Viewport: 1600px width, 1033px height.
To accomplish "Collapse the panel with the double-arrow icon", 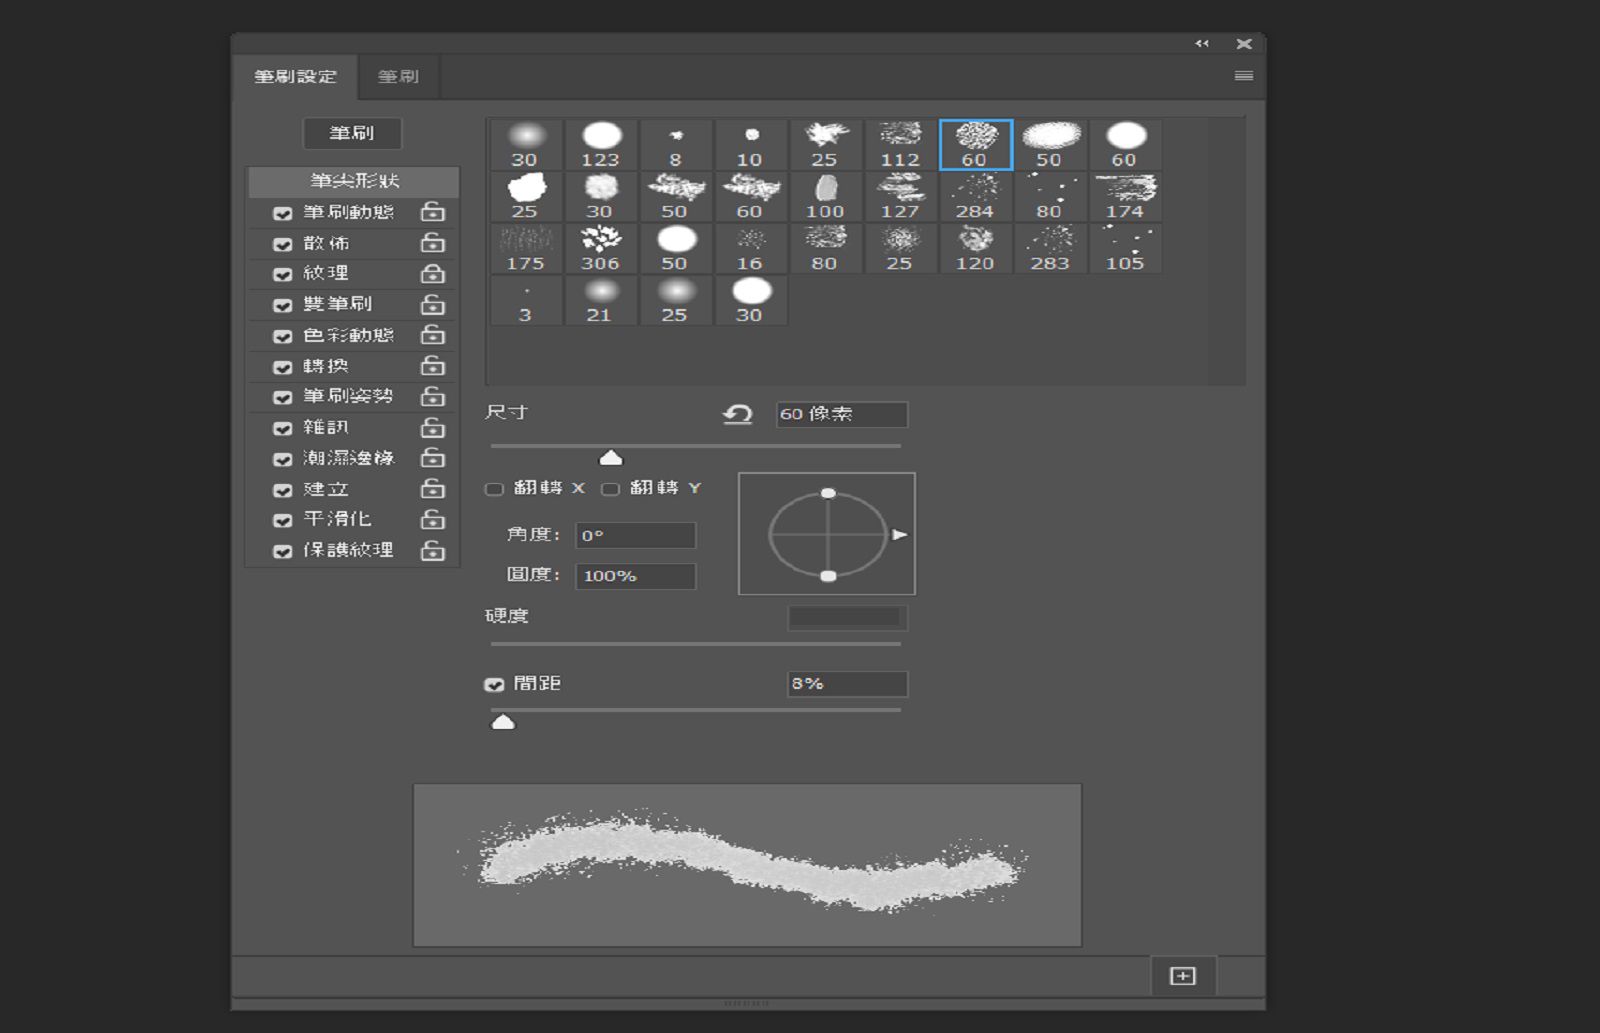I will pyautogui.click(x=1202, y=44).
